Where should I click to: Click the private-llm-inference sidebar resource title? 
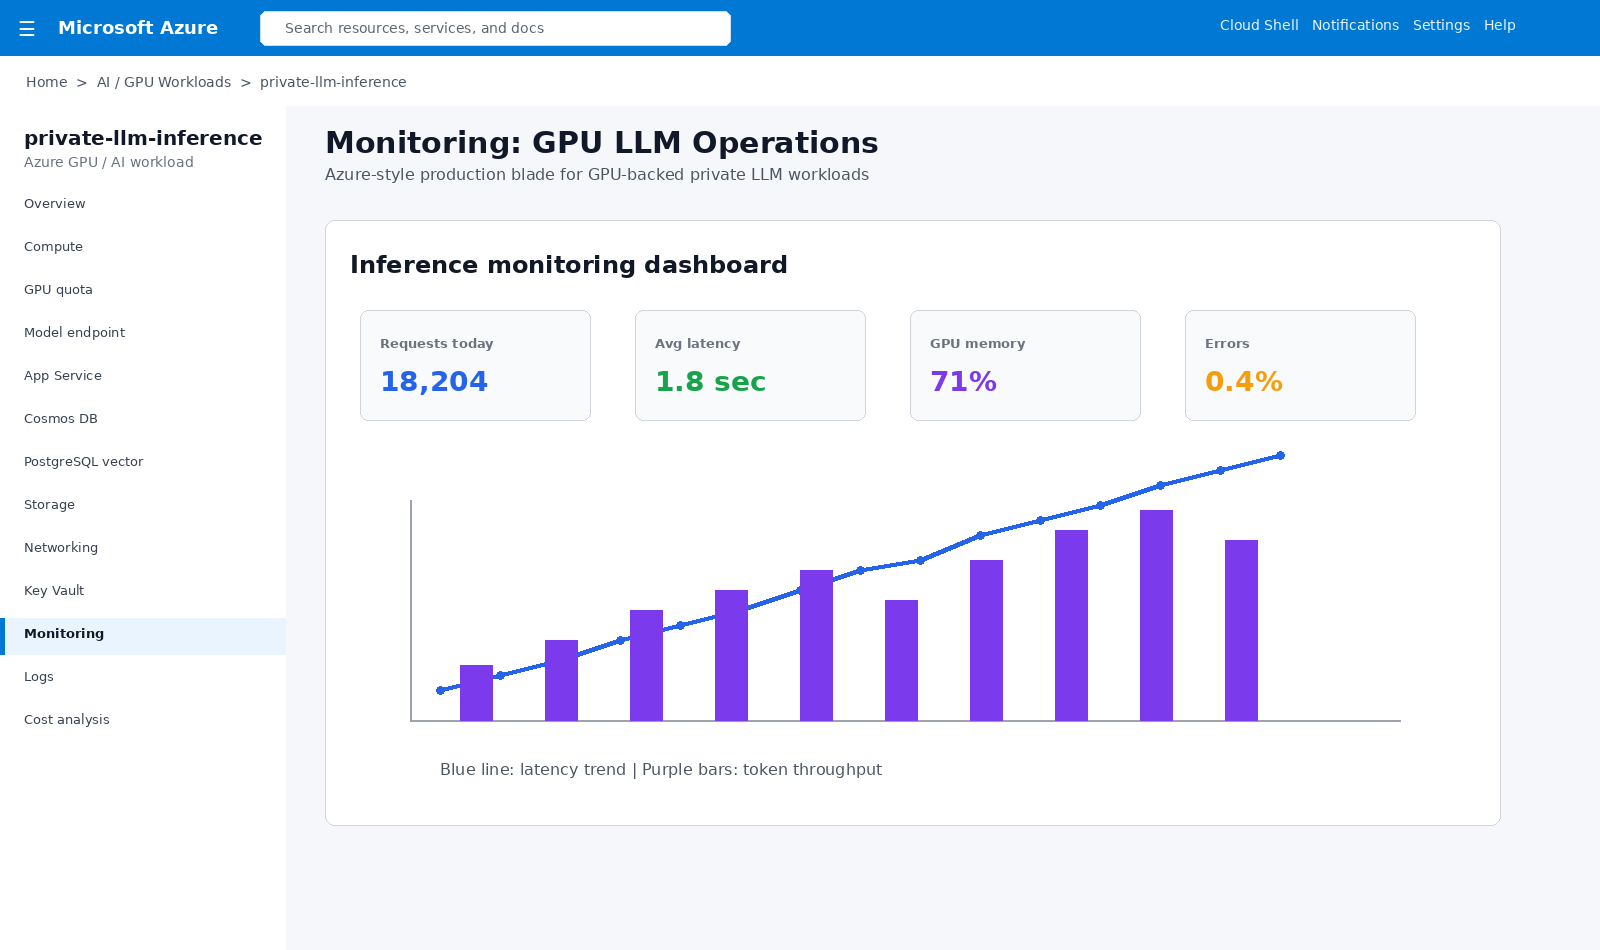[x=143, y=138]
